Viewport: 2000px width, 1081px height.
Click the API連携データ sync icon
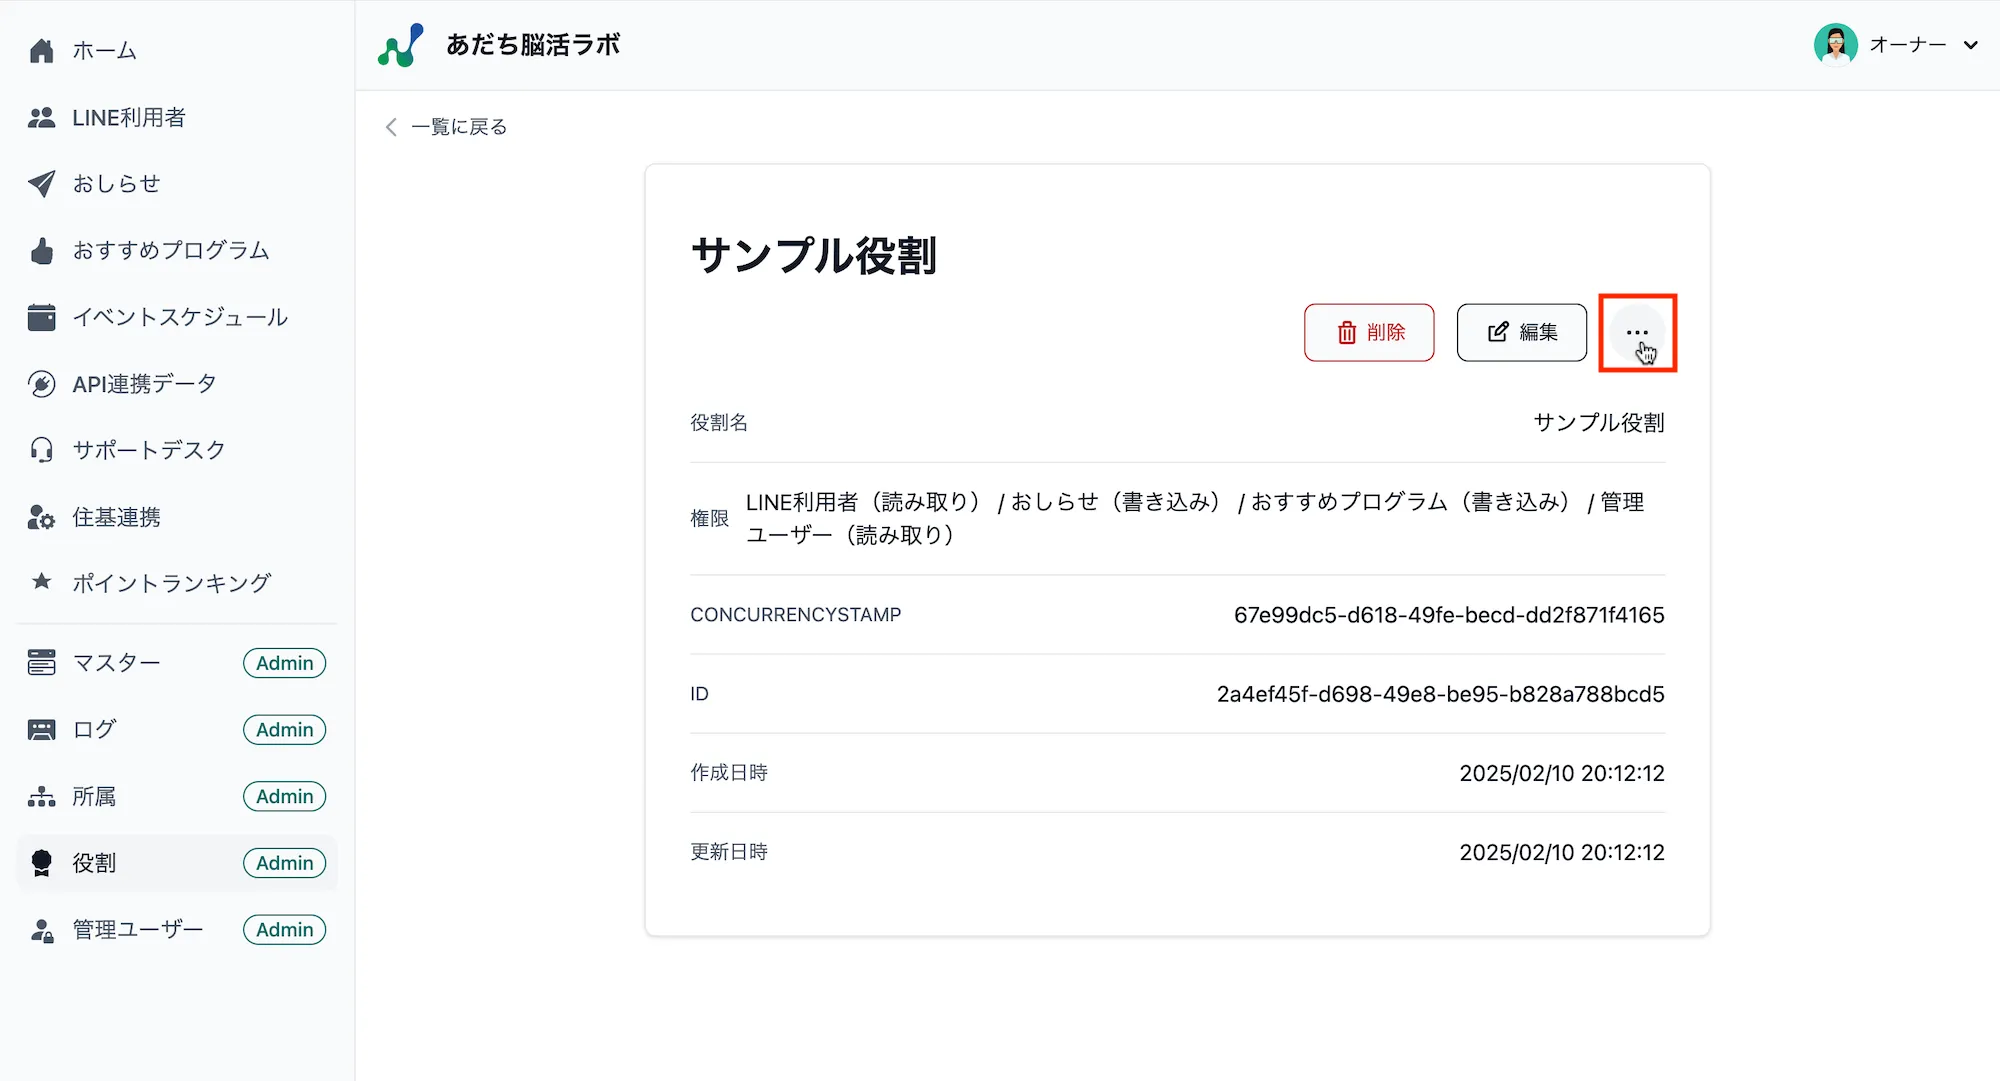(x=42, y=384)
